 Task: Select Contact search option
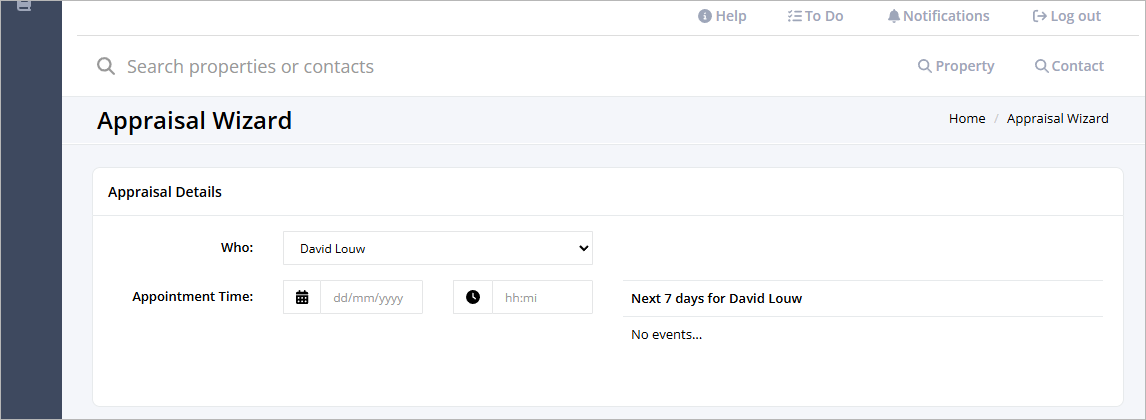[1069, 66]
